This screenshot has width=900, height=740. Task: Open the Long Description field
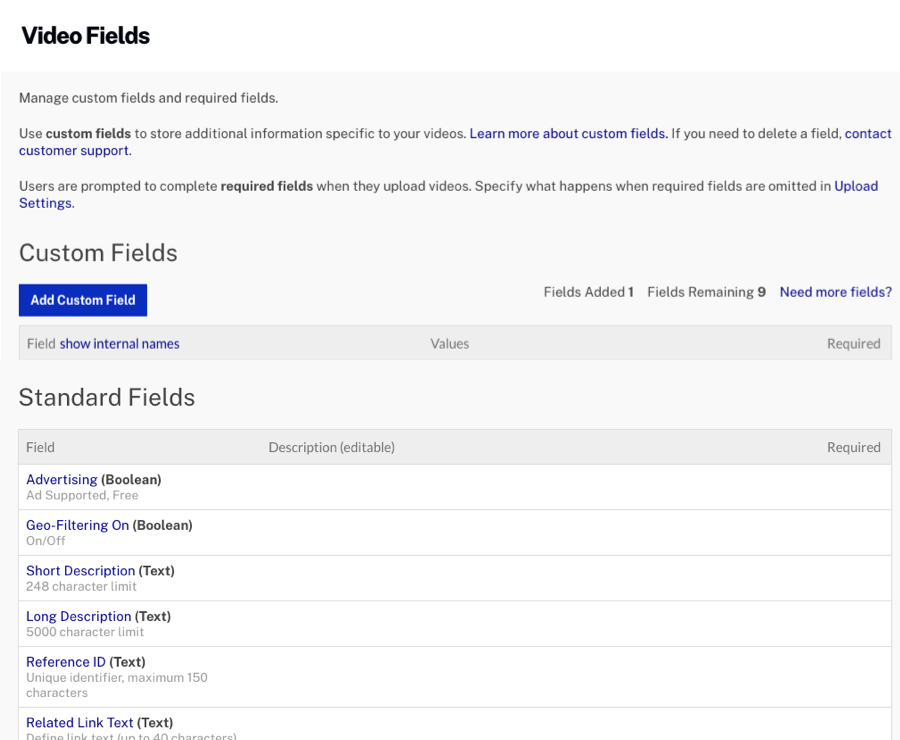coord(78,616)
